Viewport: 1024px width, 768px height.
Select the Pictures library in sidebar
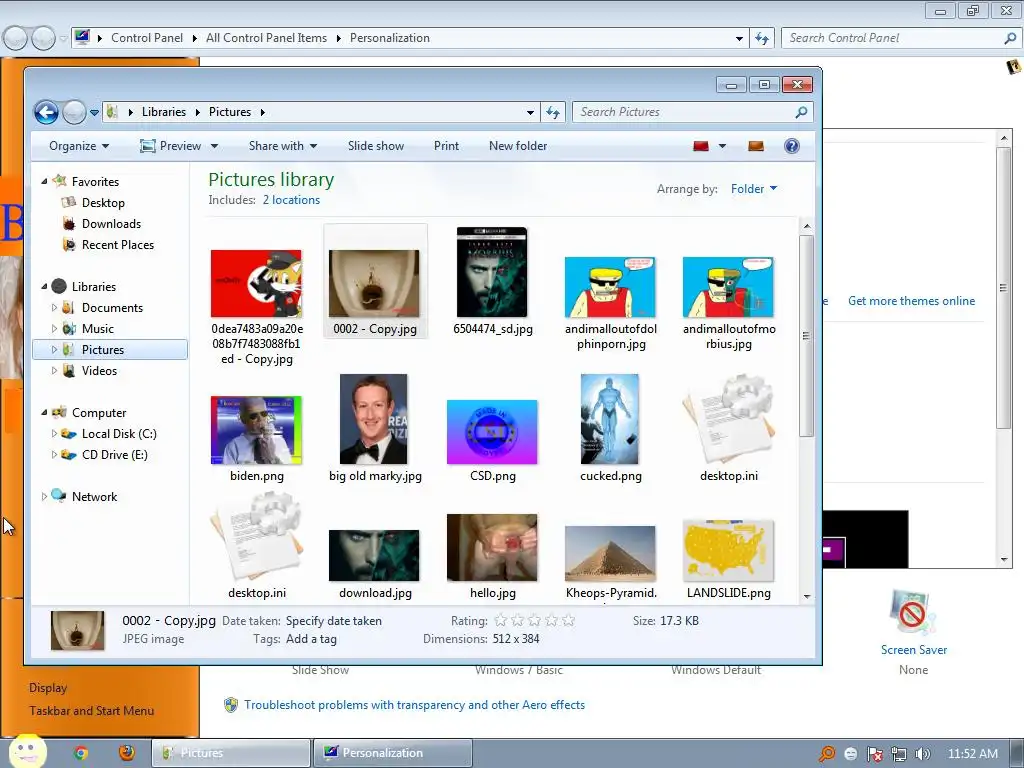click(x=110, y=349)
